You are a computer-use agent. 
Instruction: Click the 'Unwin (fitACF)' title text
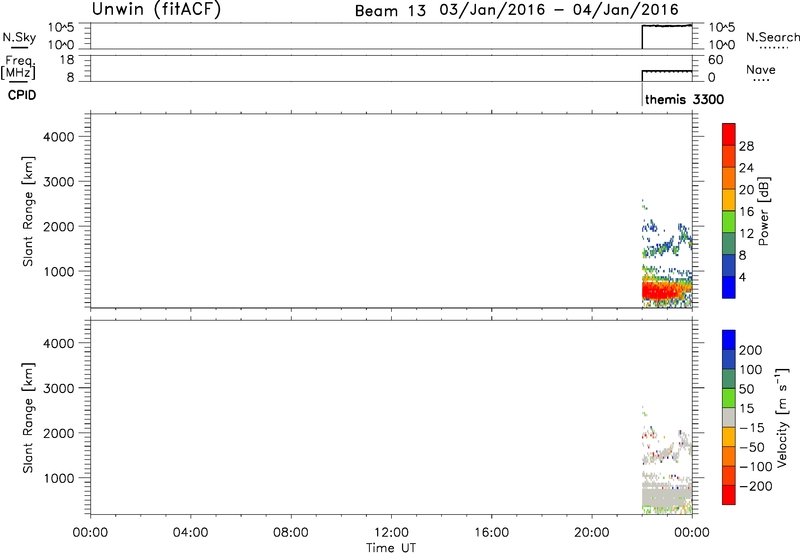click(x=156, y=9)
